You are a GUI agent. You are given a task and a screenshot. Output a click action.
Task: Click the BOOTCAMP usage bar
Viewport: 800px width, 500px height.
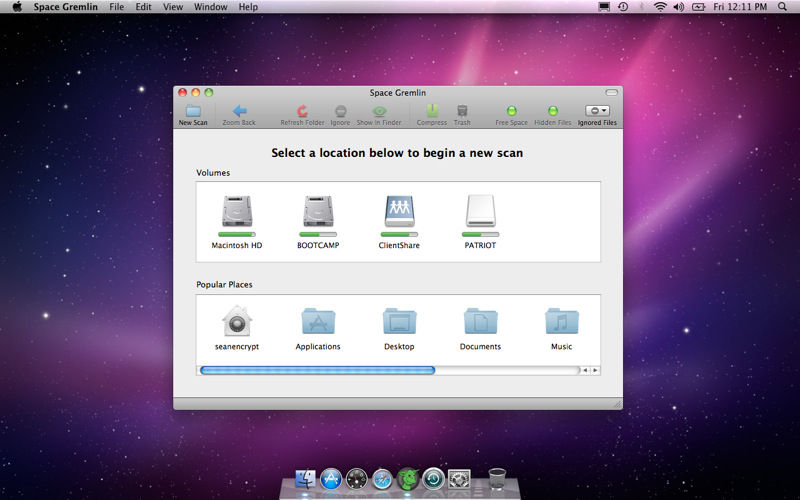pos(318,235)
